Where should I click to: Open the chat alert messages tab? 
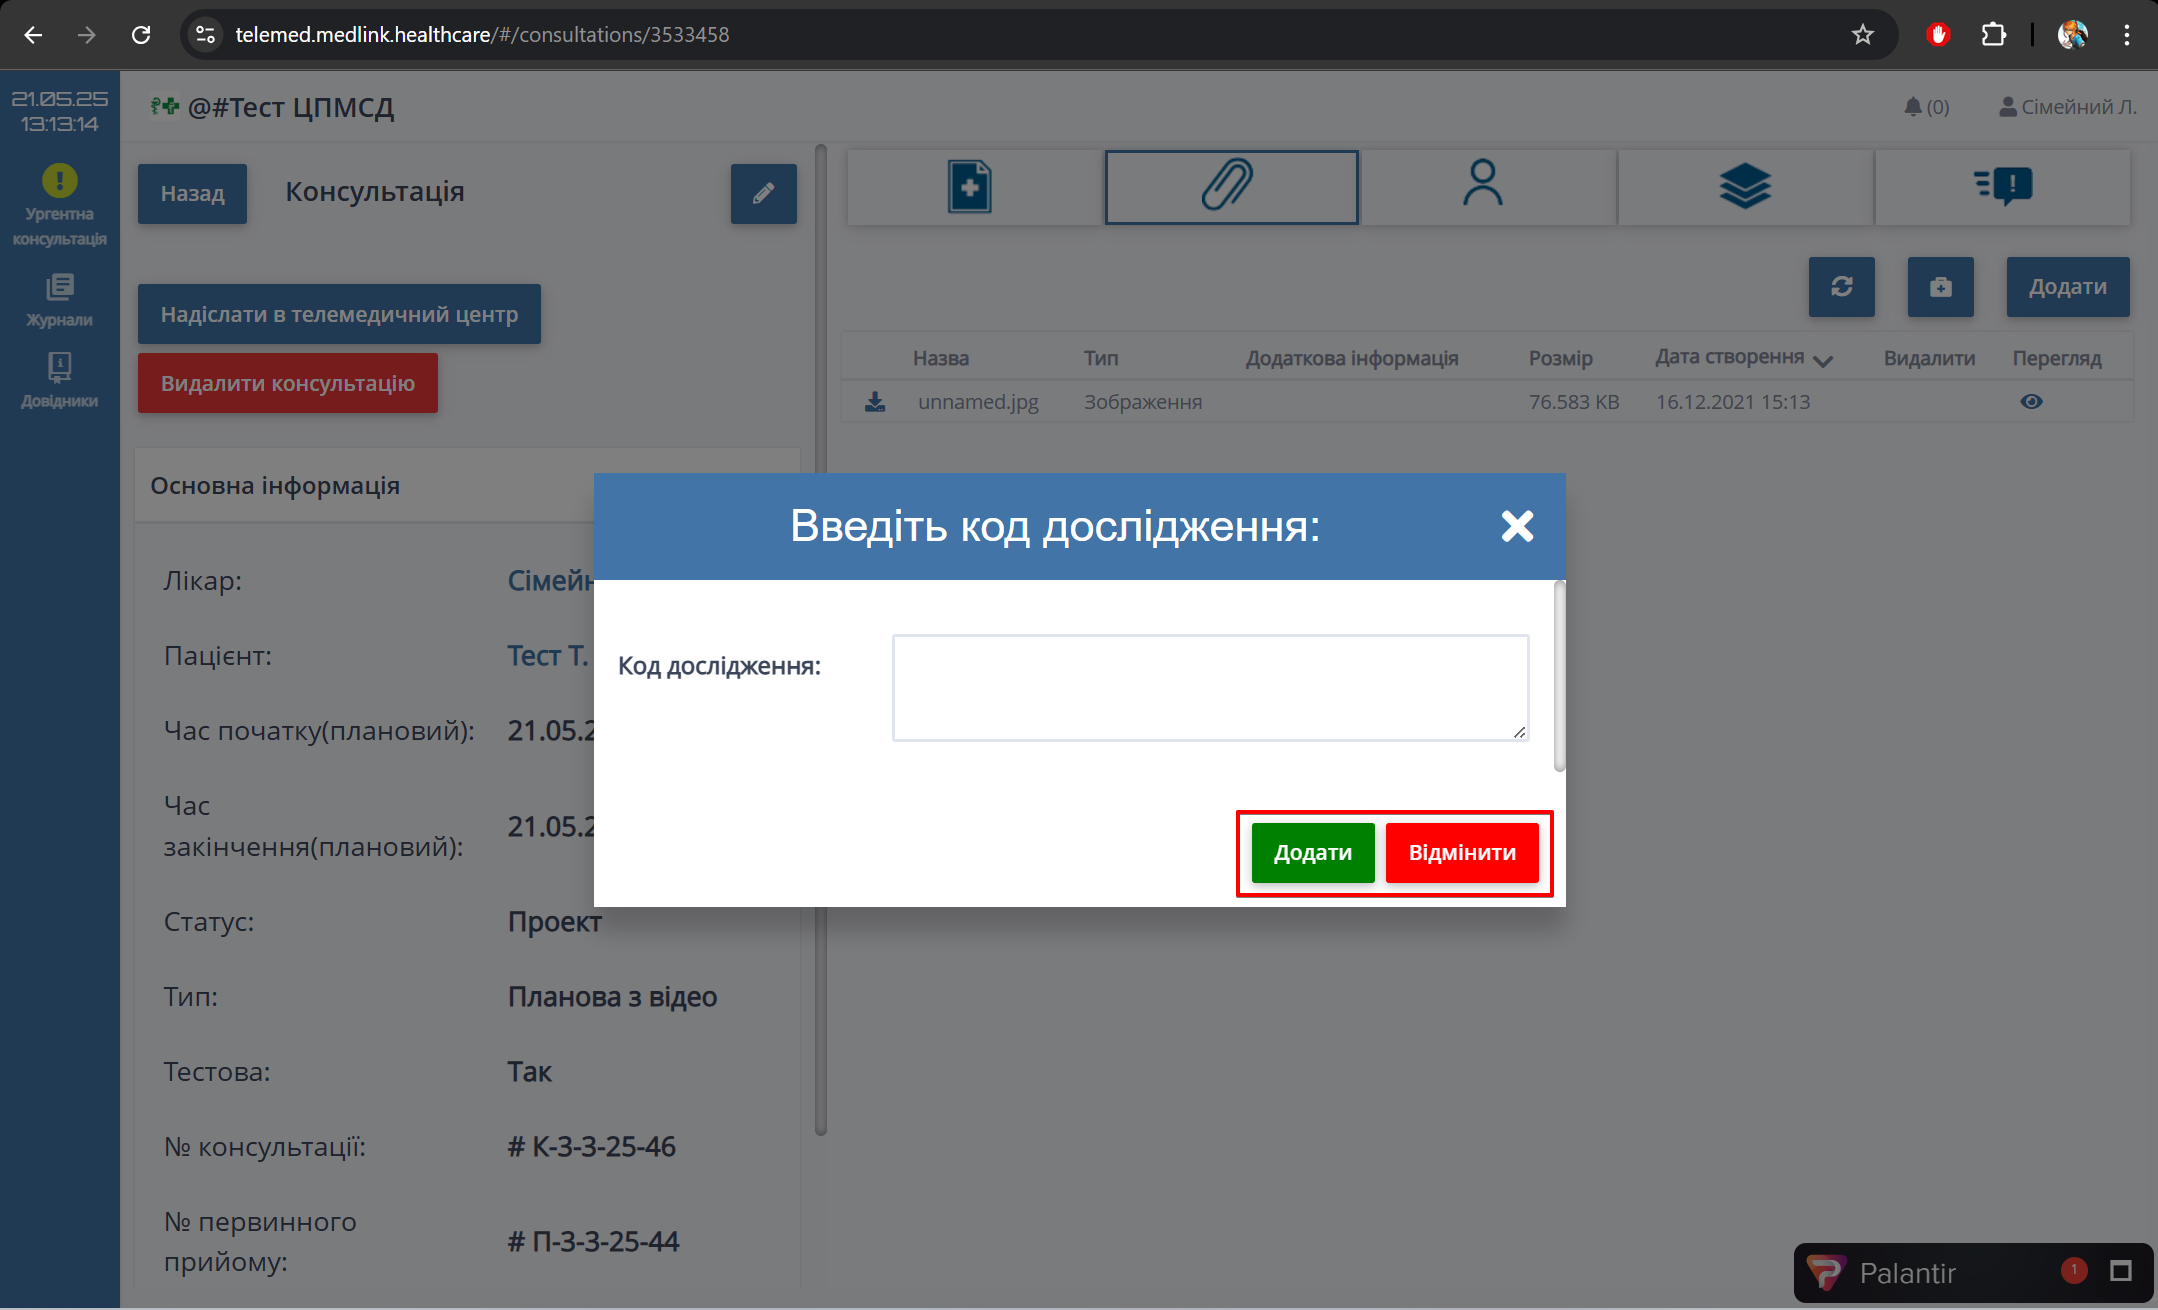[2003, 186]
